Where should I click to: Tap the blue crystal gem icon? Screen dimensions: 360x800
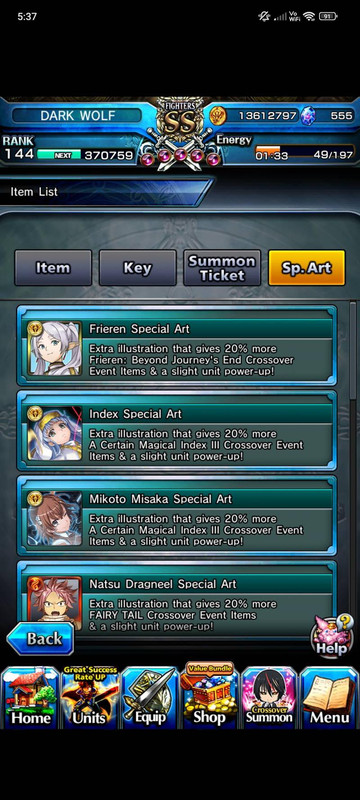(x=307, y=116)
